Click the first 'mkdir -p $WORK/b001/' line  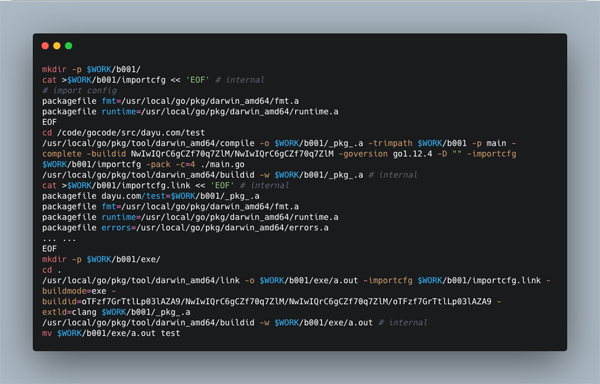[x=91, y=70]
